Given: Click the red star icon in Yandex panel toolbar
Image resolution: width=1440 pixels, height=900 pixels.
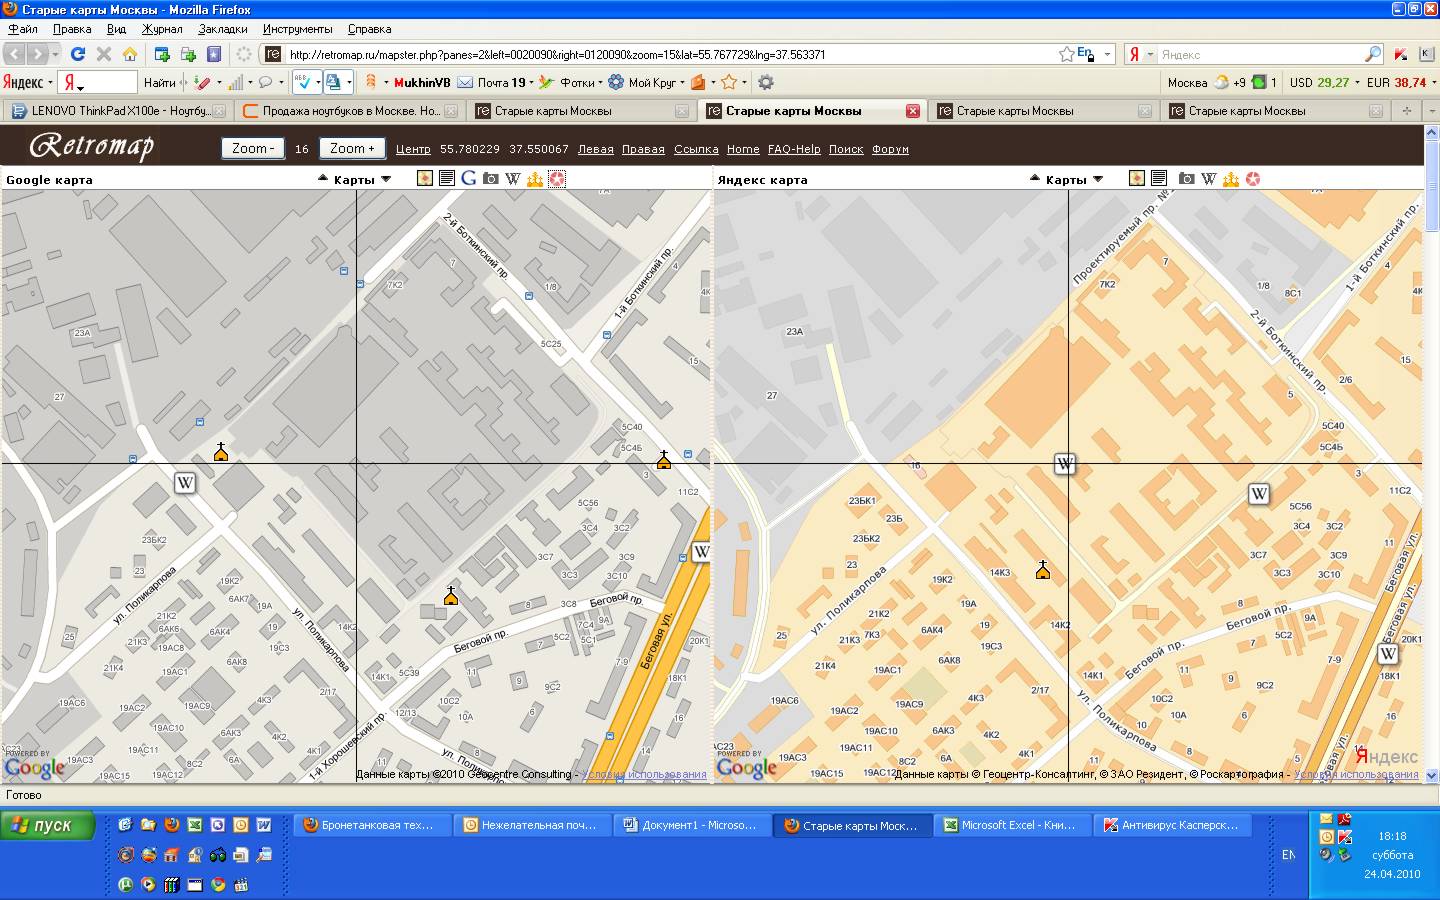Looking at the screenshot, I should click(x=1253, y=179).
